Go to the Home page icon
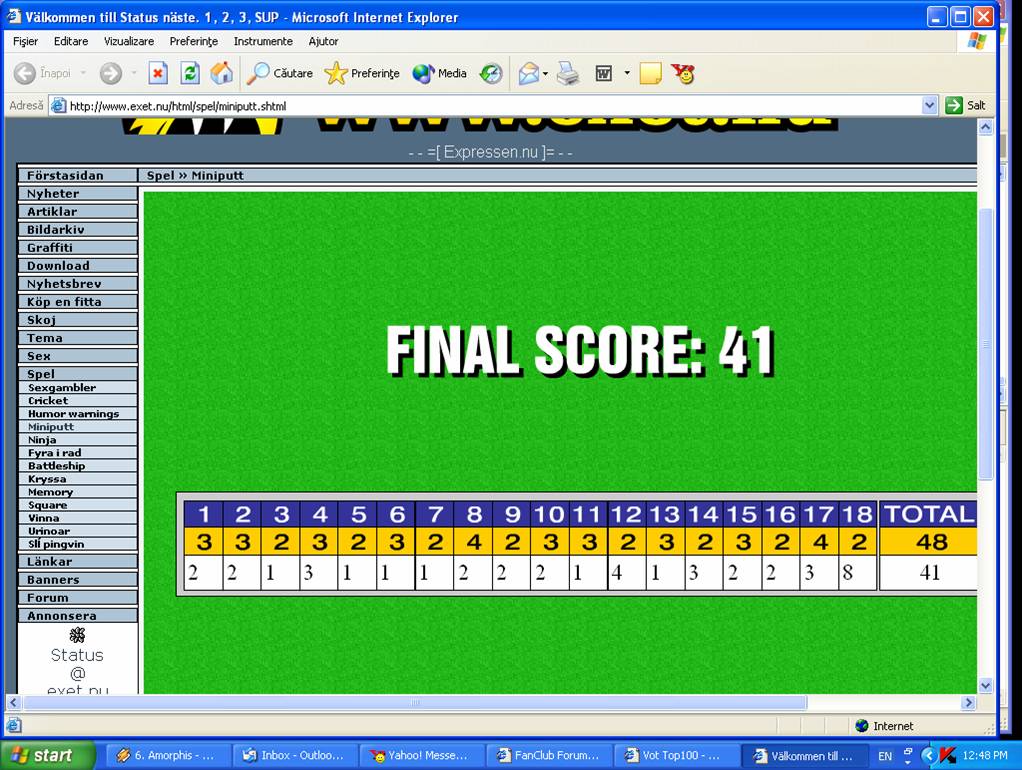Viewport: 1022px width, 770px height. point(221,73)
